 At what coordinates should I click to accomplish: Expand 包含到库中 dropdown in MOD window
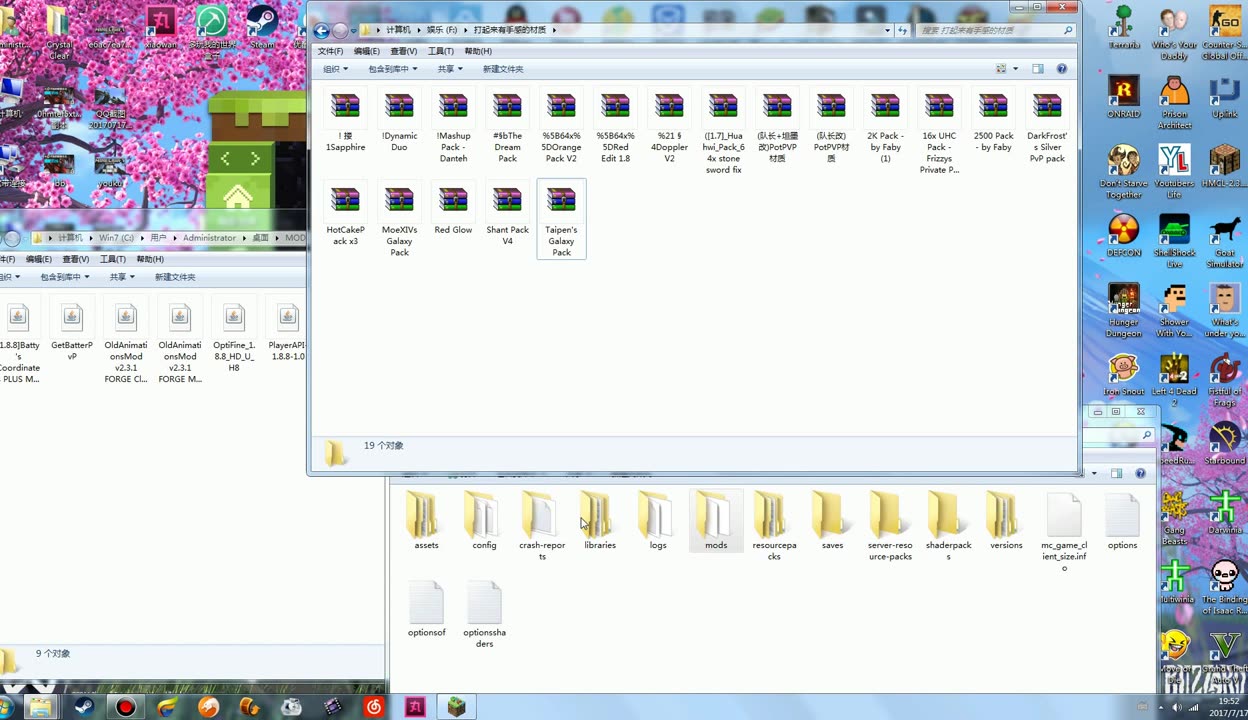pos(65,277)
